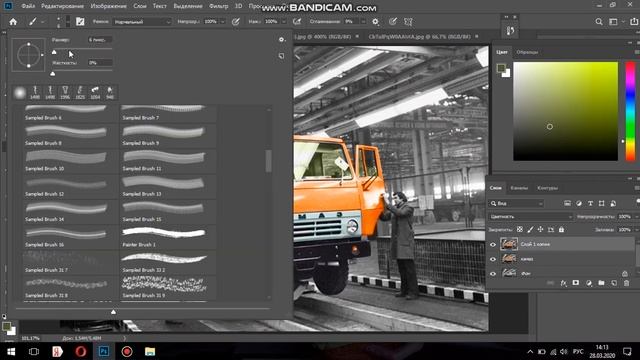The width and height of the screenshot is (640, 360).
Task: Filter for smart objects icon
Action: coord(613,203)
